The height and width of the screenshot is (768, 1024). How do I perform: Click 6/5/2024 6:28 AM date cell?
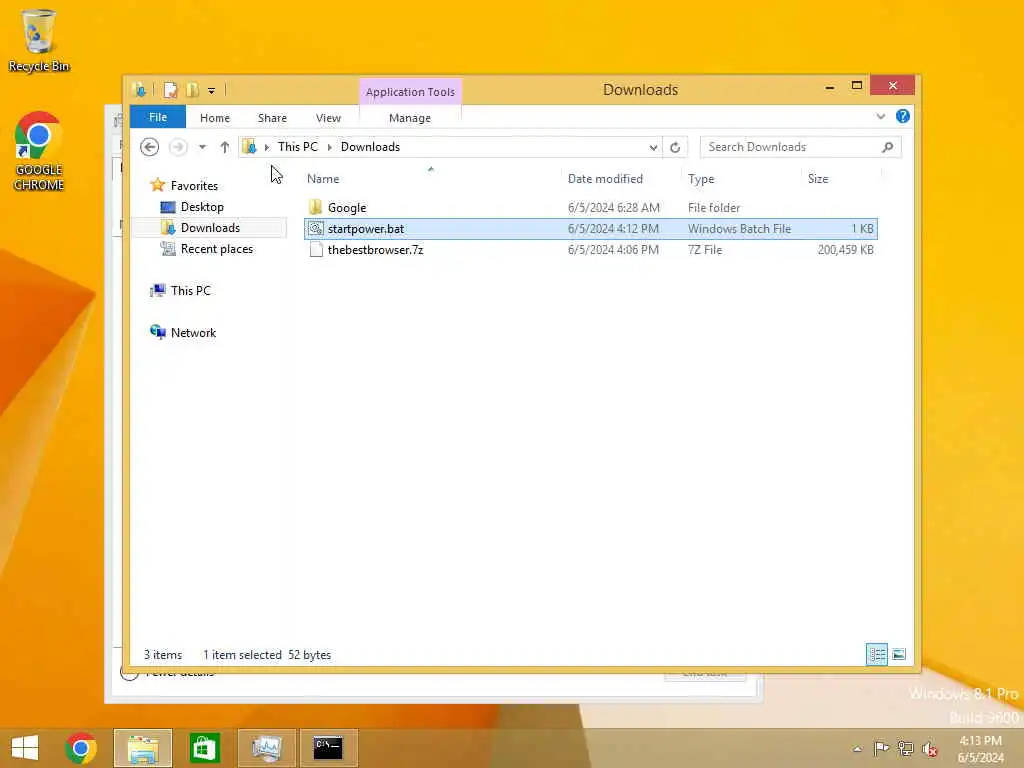pos(613,208)
